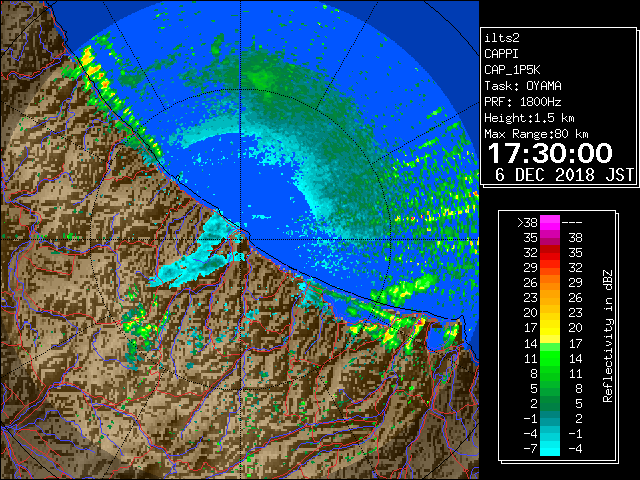
Task: Click the >38 legend label
Action: [x=527, y=222]
